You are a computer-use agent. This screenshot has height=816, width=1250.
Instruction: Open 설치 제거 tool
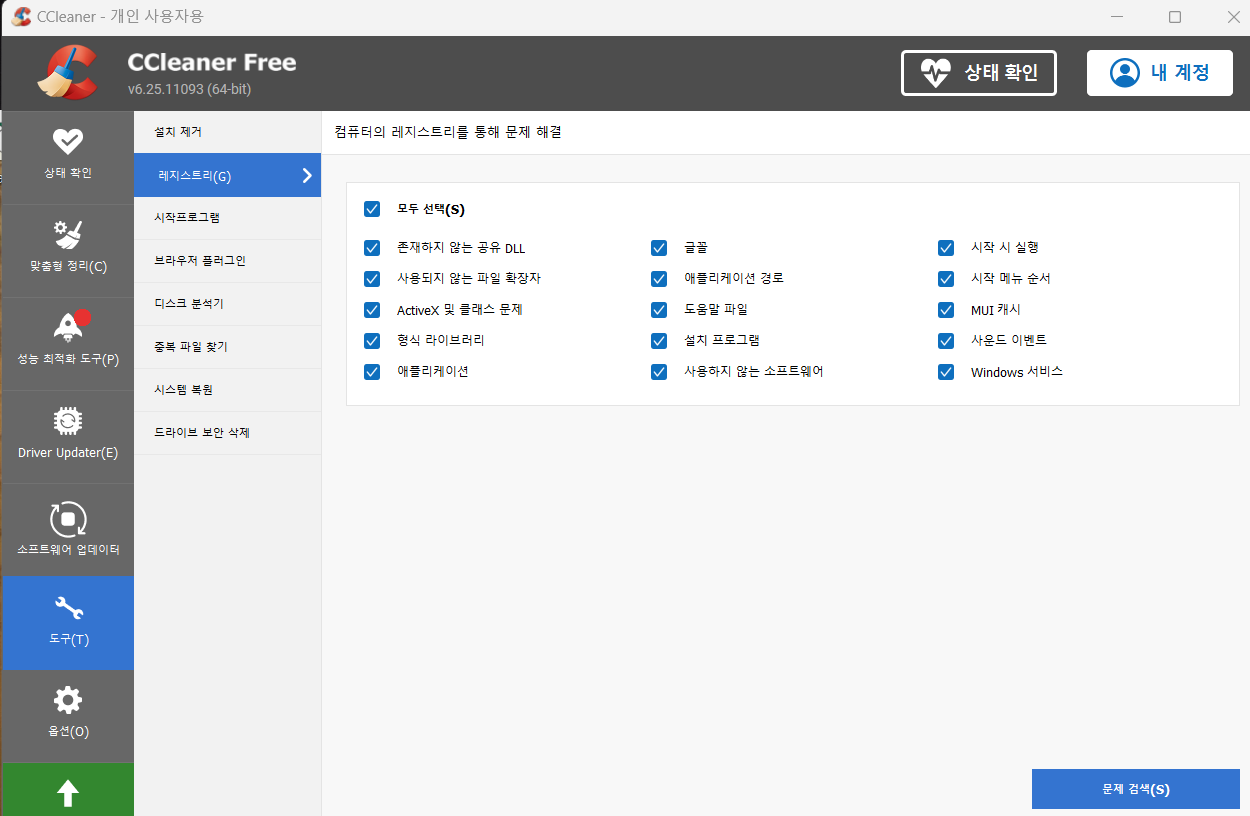click(x=227, y=132)
